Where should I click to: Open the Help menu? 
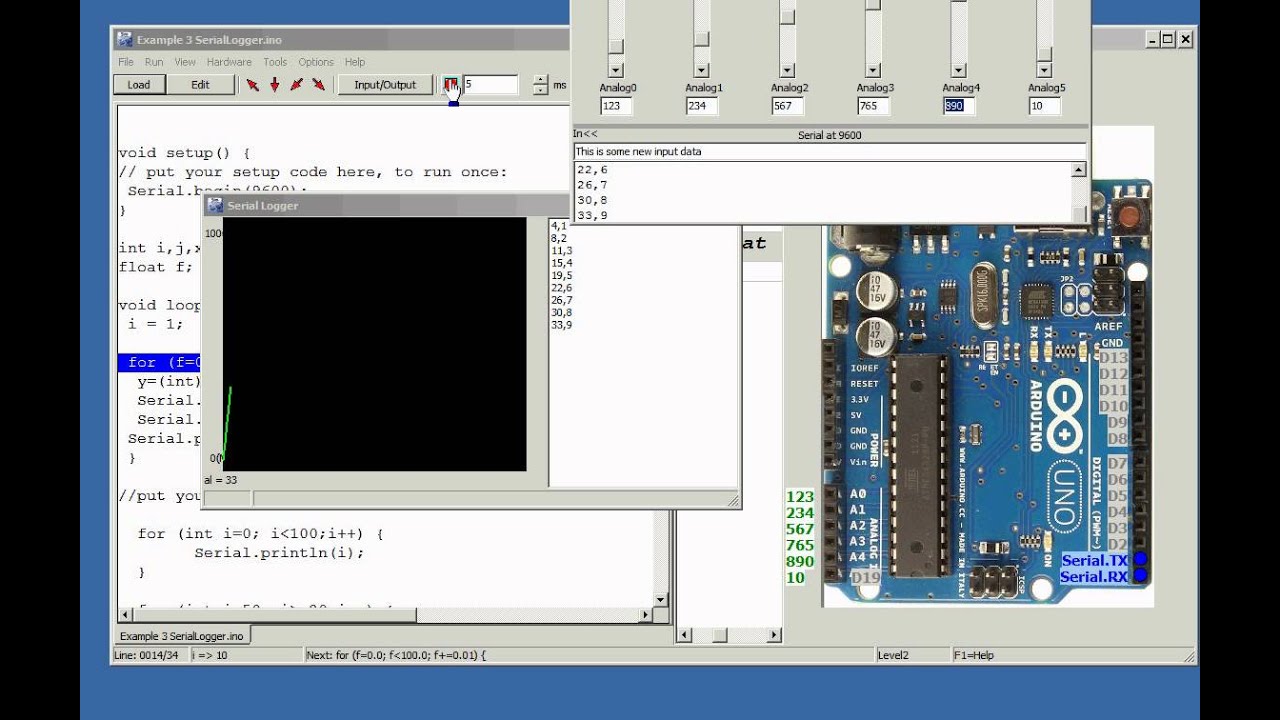pos(355,62)
